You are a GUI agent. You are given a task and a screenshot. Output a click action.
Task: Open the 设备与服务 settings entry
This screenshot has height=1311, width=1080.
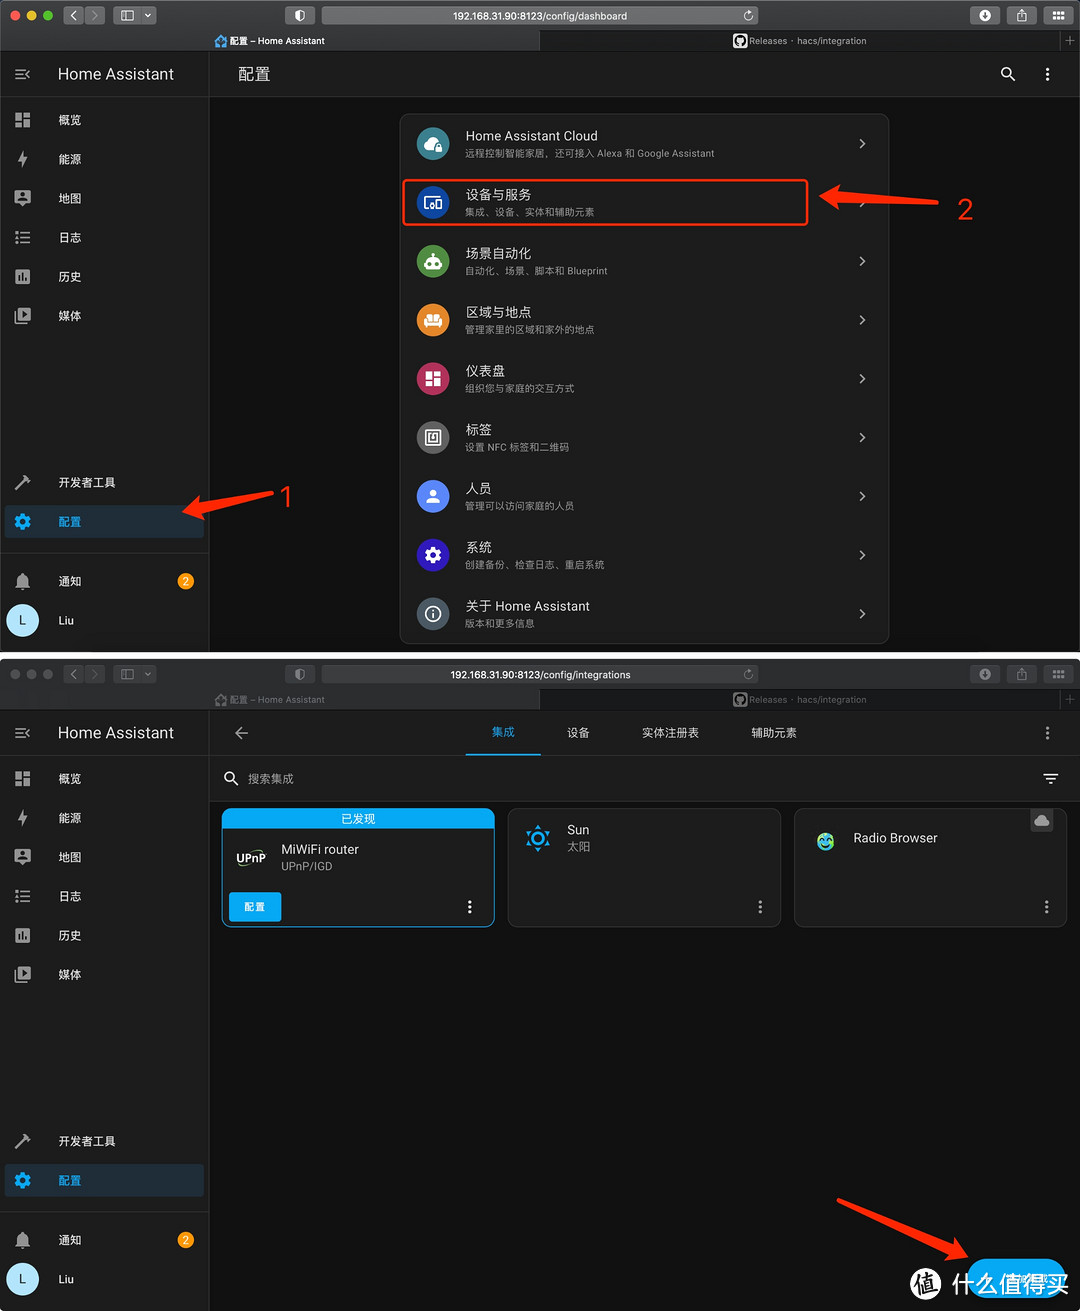pyautogui.click(x=604, y=202)
